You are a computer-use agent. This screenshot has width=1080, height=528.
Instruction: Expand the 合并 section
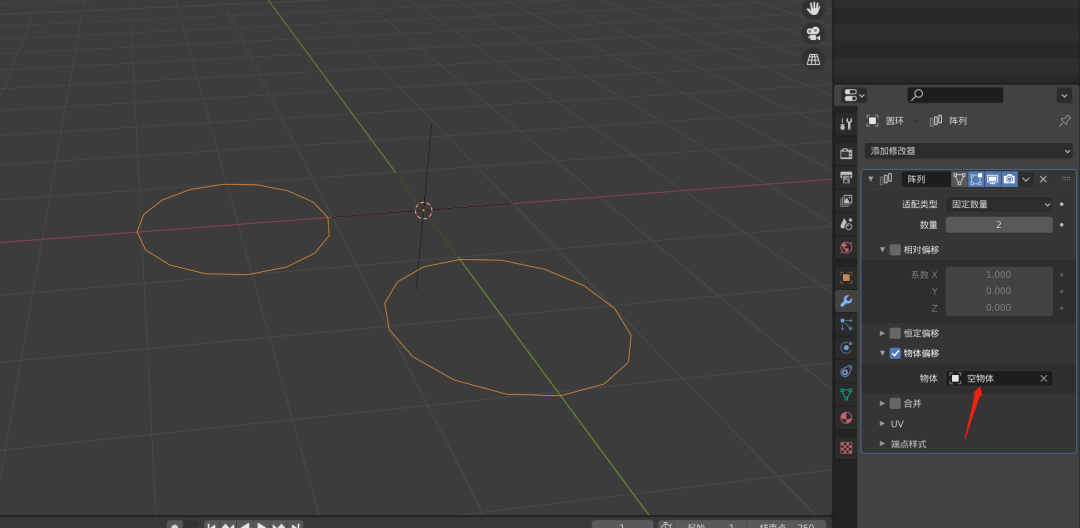click(x=882, y=403)
